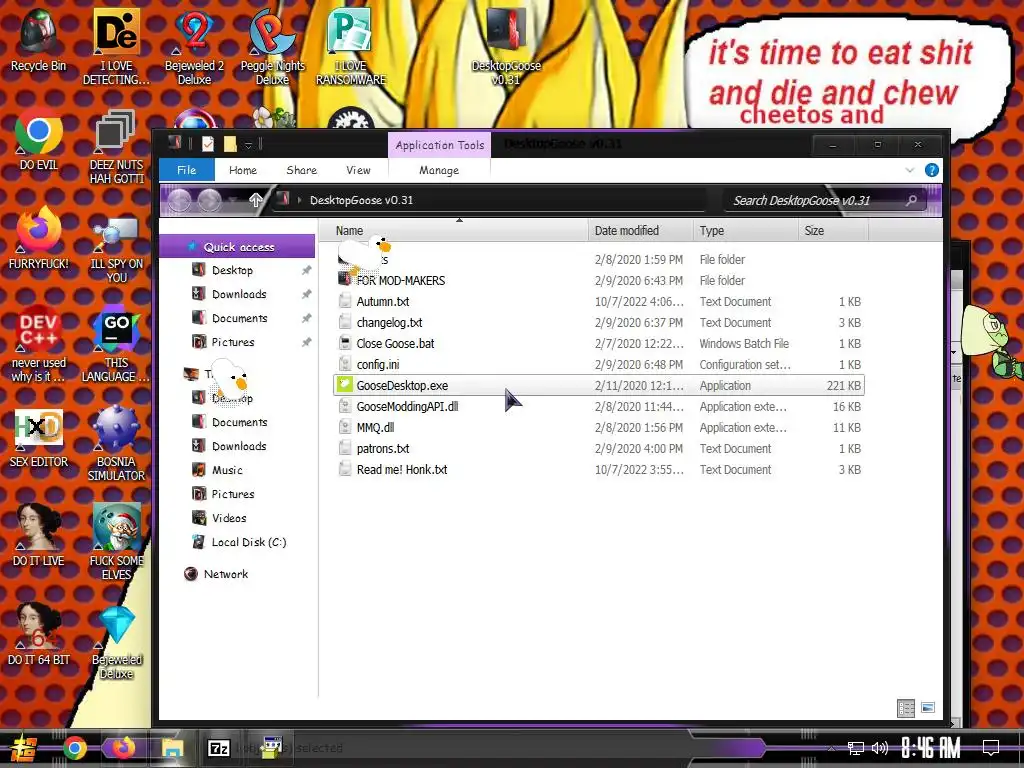Open Local Disk (C:) in navigation pane
Image resolution: width=1024 pixels, height=768 pixels.
point(248,542)
